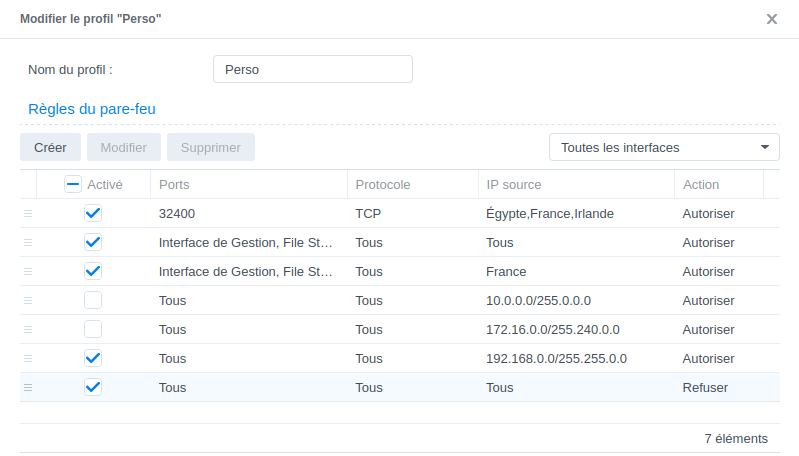The height and width of the screenshot is (456, 799).
Task: Grab the drag handle of the 32400 rule
Action: [28, 213]
